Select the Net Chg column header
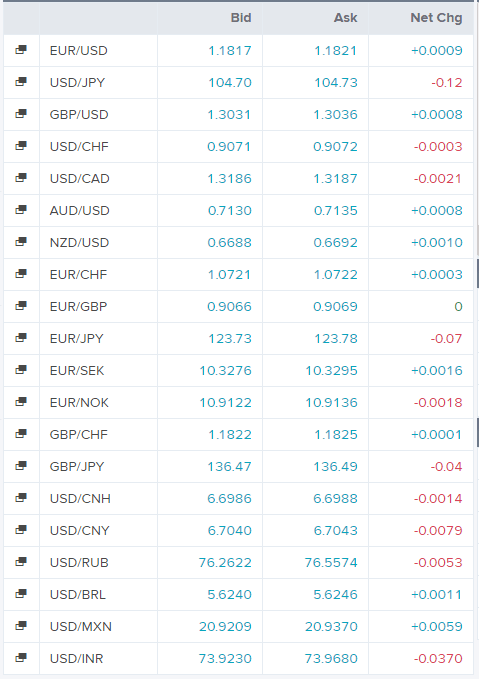This screenshot has height=679, width=479. click(436, 18)
